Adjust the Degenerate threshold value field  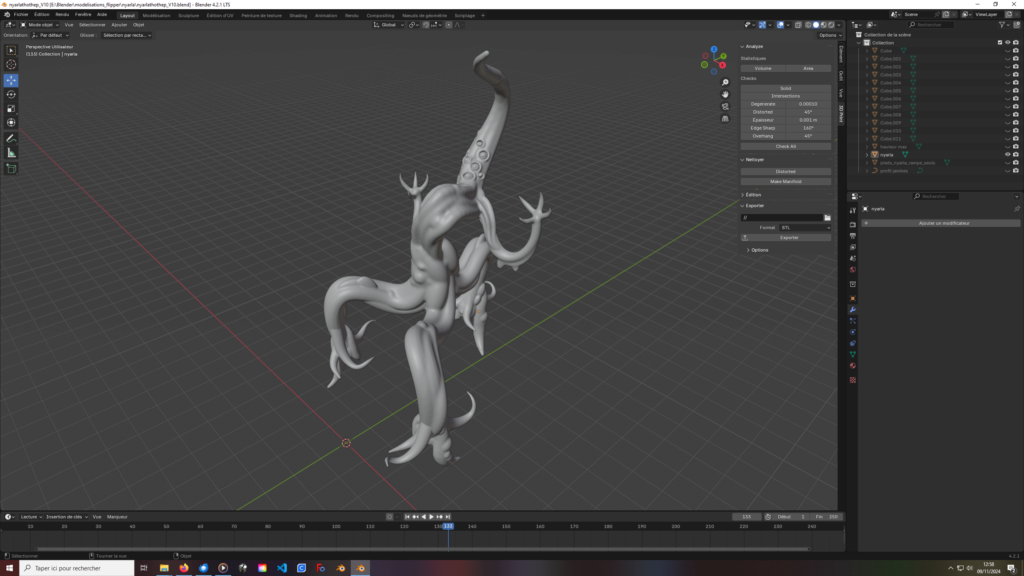(x=808, y=104)
